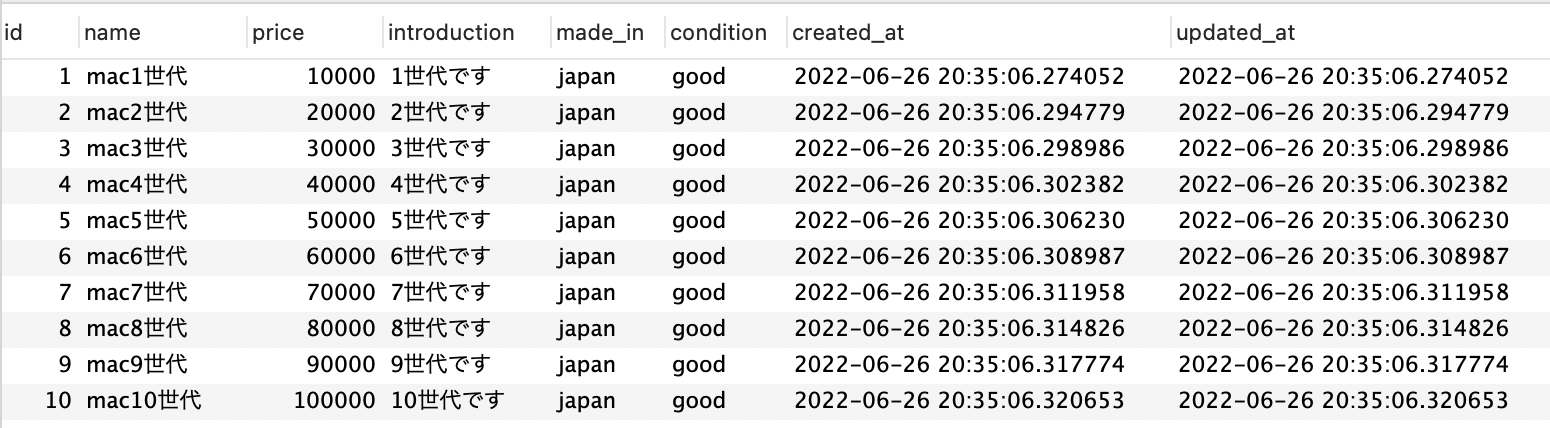
Task: Select the price column header
Action: 315,32
